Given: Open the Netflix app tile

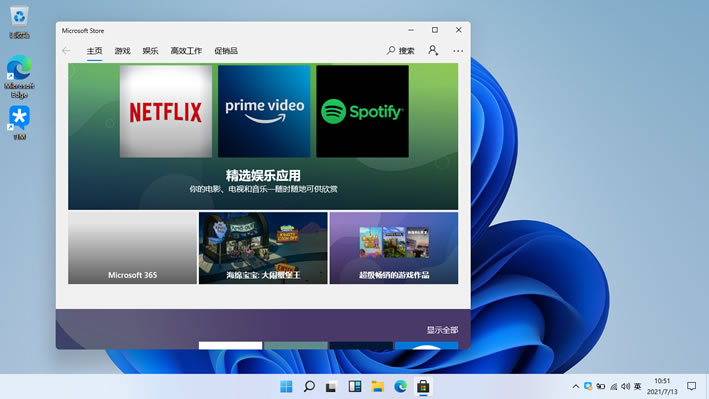Looking at the screenshot, I should pos(166,111).
